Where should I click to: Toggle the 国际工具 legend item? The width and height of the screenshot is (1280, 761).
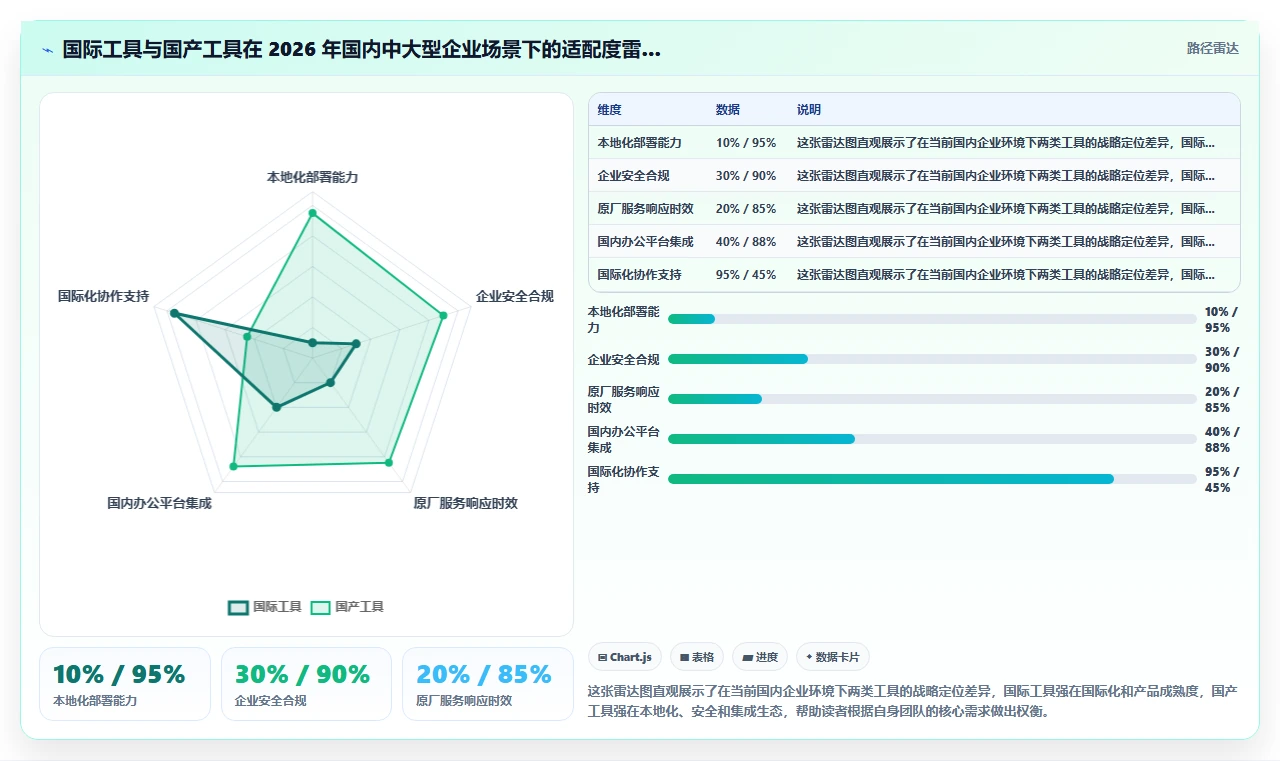click(x=265, y=607)
